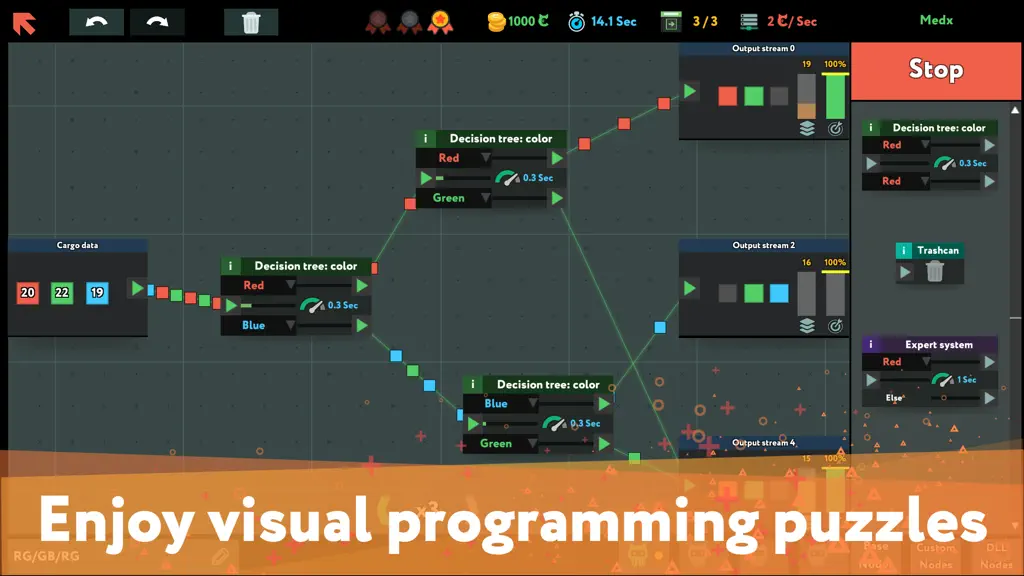Open info for Trashcan node
Viewport: 1024px width, 576px height.
pos(903,250)
